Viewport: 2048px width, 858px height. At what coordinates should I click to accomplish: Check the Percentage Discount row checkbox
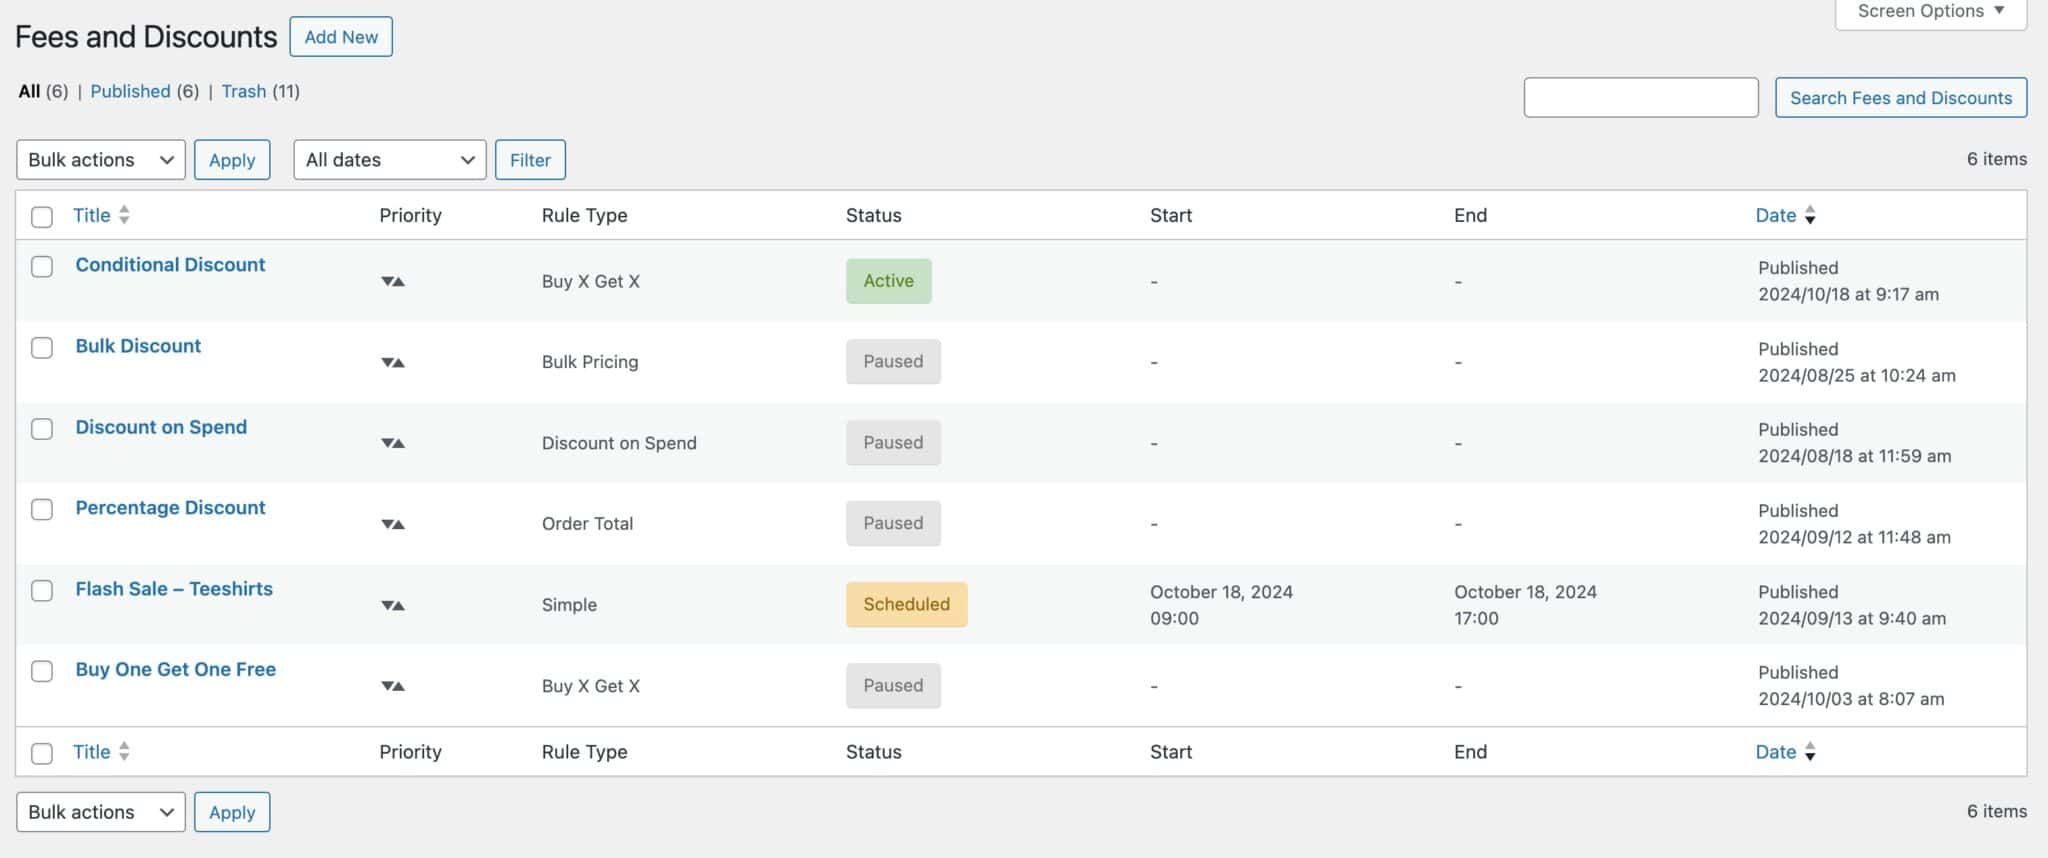point(42,509)
